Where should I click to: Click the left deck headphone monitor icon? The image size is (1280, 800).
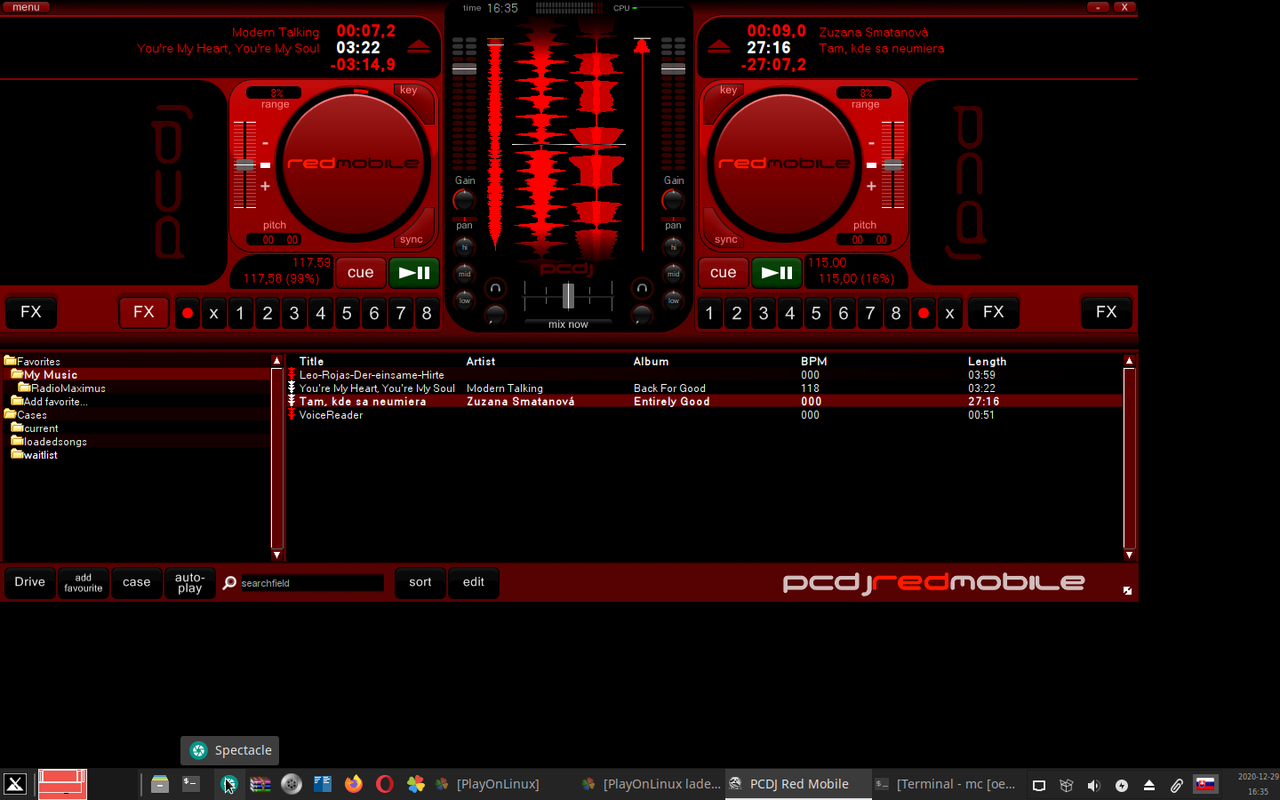pos(495,289)
